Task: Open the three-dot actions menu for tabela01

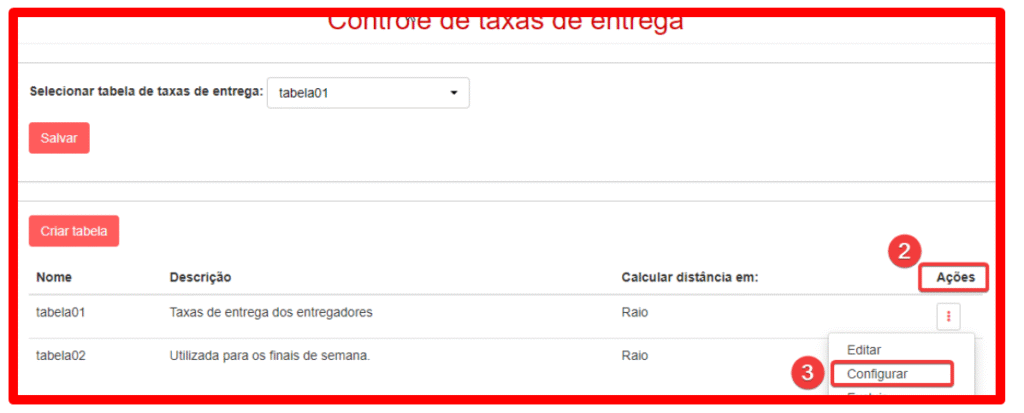Action: tap(948, 317)
